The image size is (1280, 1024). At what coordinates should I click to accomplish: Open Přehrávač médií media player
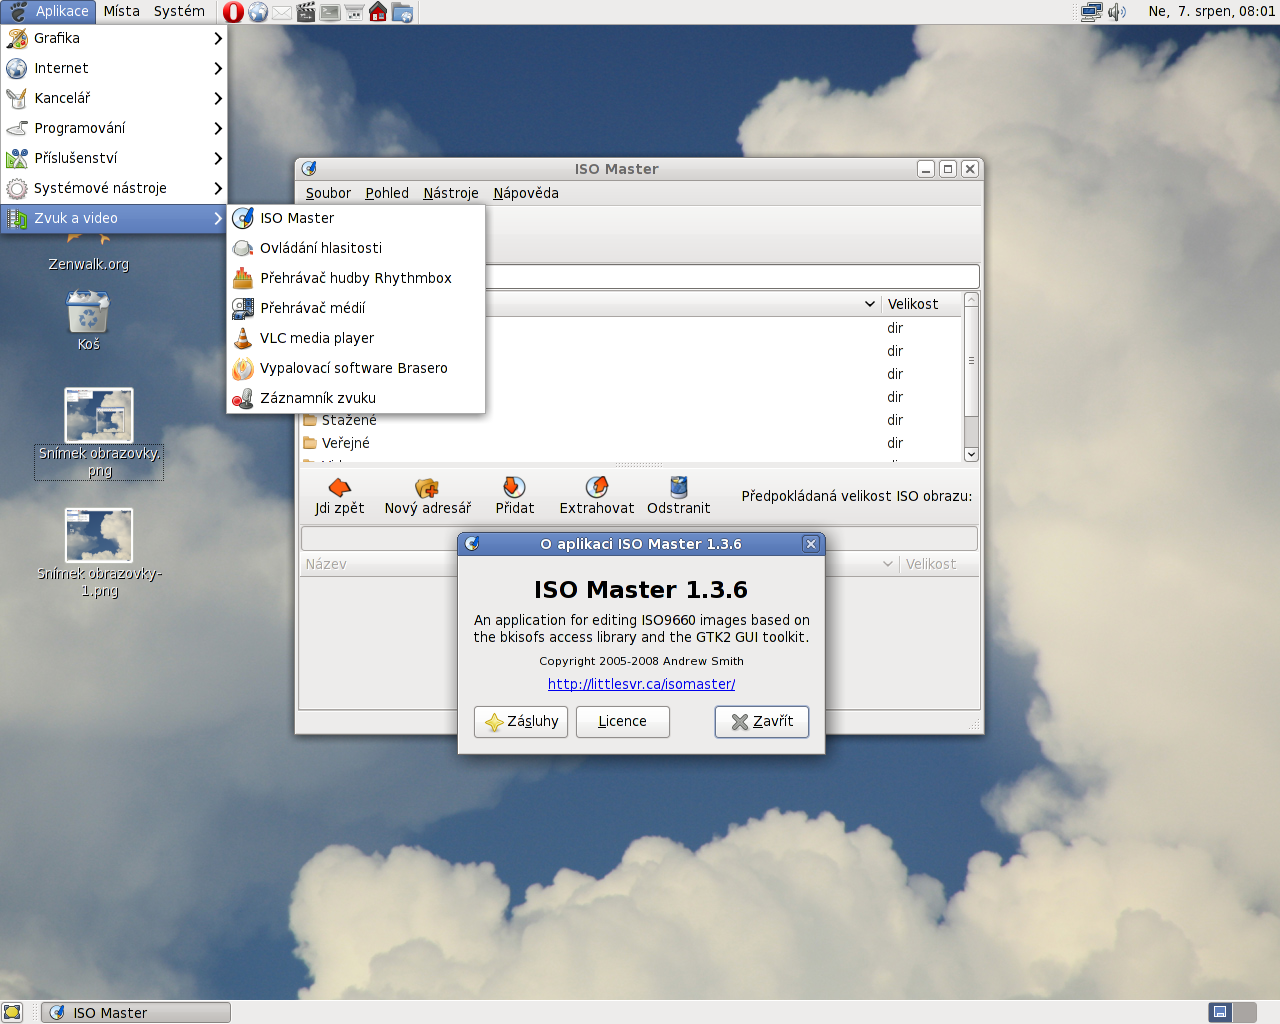[356, 308]
